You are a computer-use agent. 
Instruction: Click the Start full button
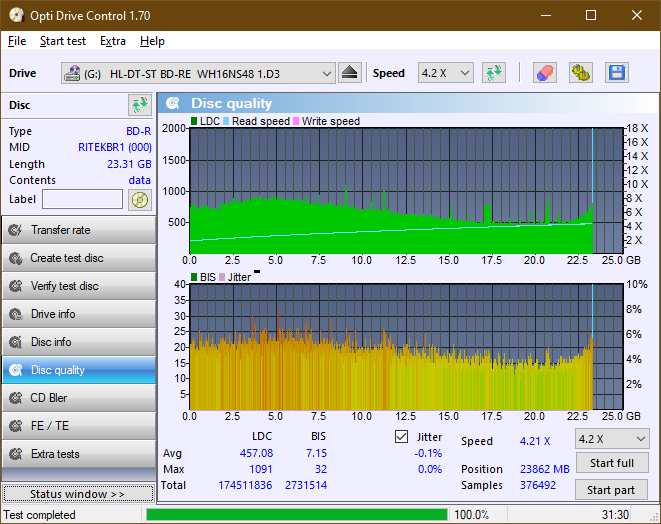tap(612, 463)
